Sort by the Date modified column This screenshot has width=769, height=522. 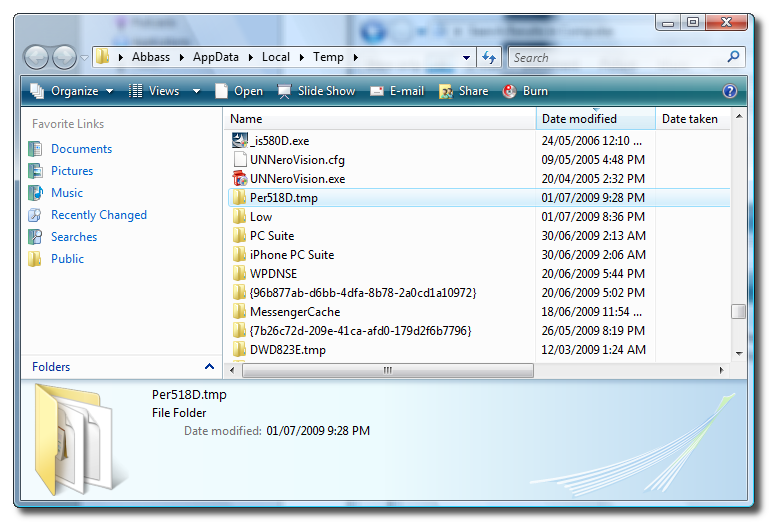pyautogui.click(x=579, y=119)
